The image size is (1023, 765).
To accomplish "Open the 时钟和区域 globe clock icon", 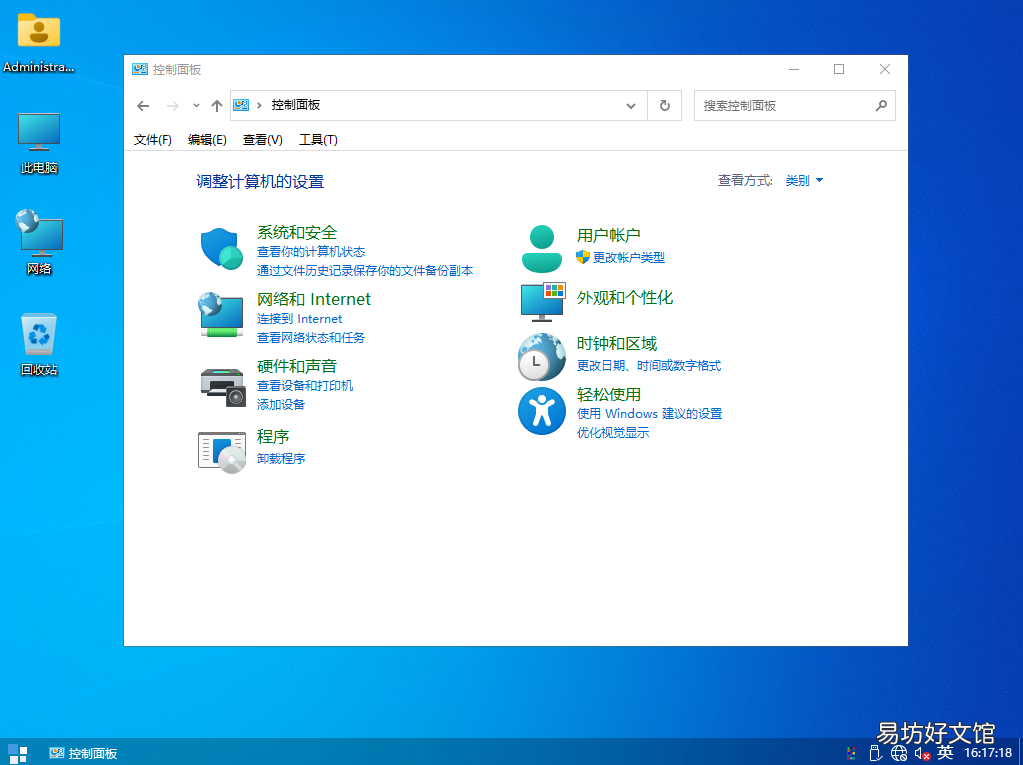I will coord(542,357).
